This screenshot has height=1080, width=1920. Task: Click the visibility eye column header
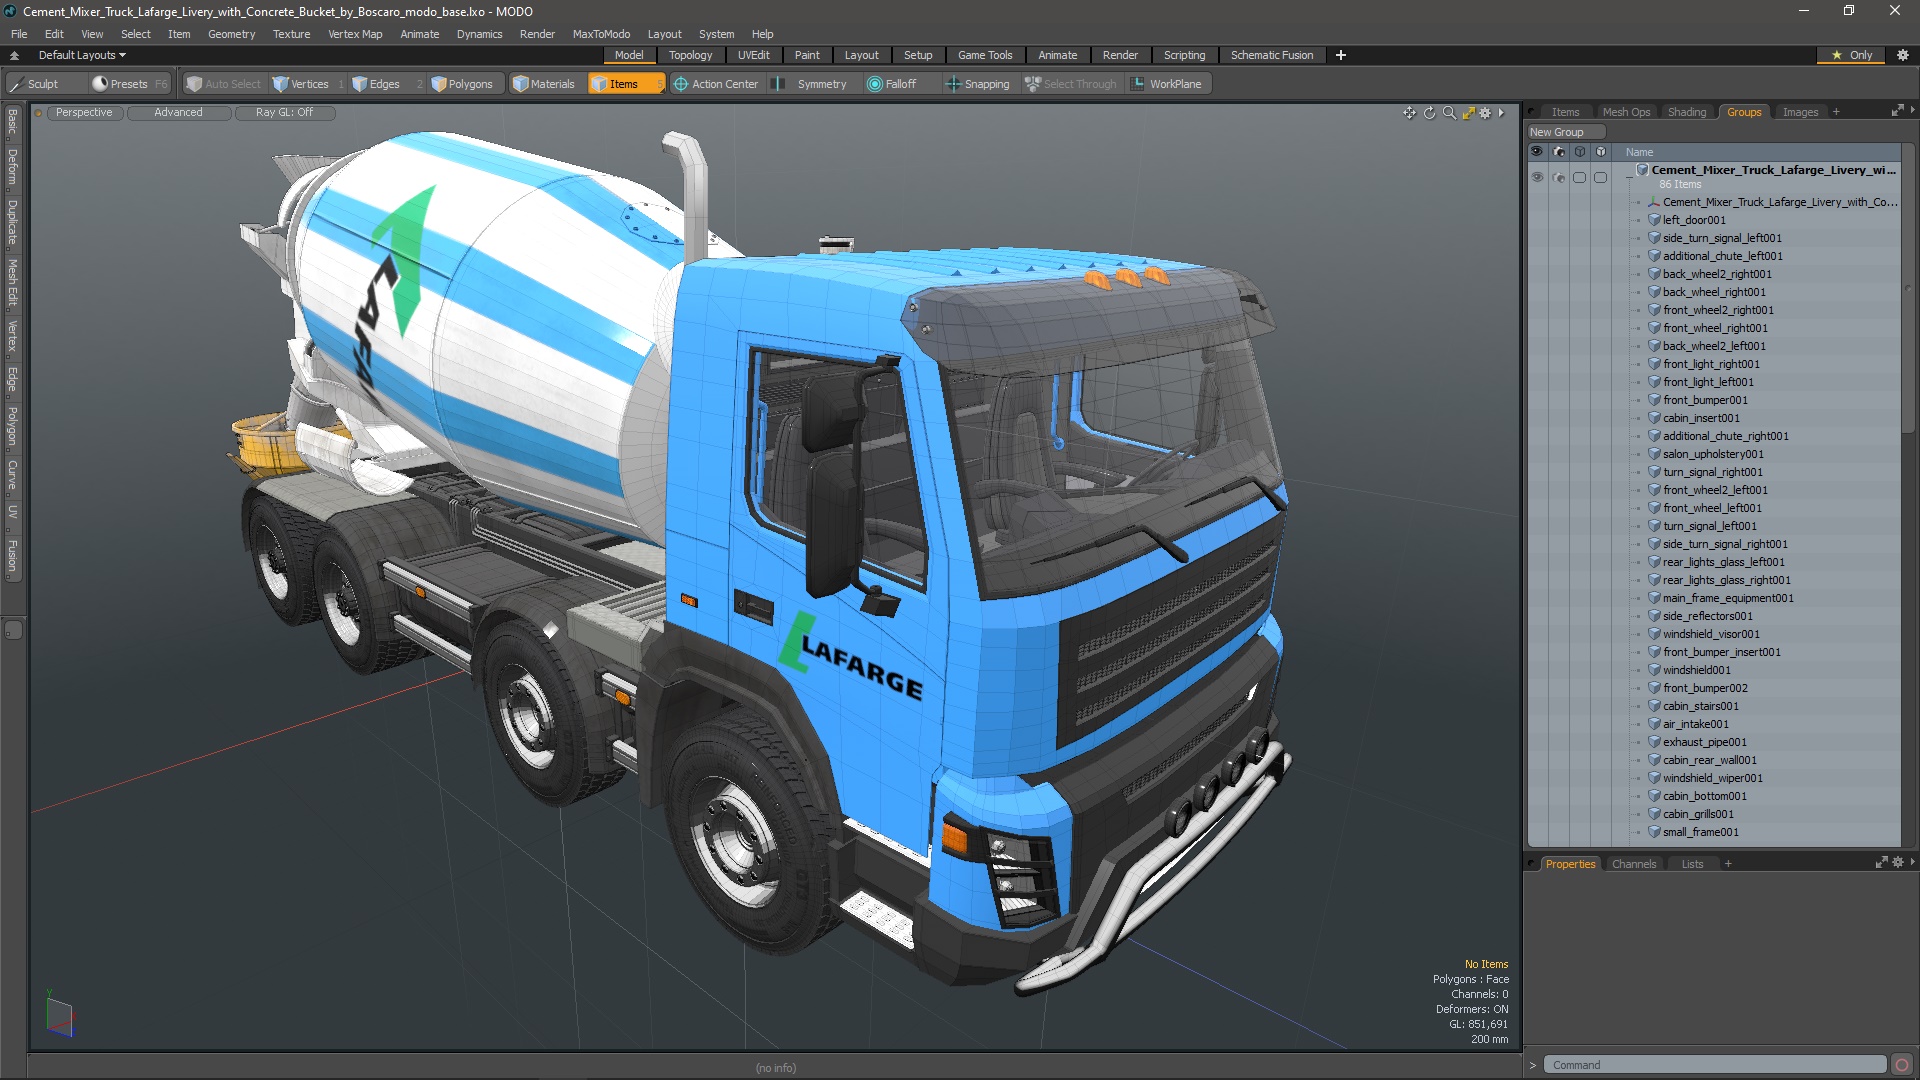click(1537, 152)
